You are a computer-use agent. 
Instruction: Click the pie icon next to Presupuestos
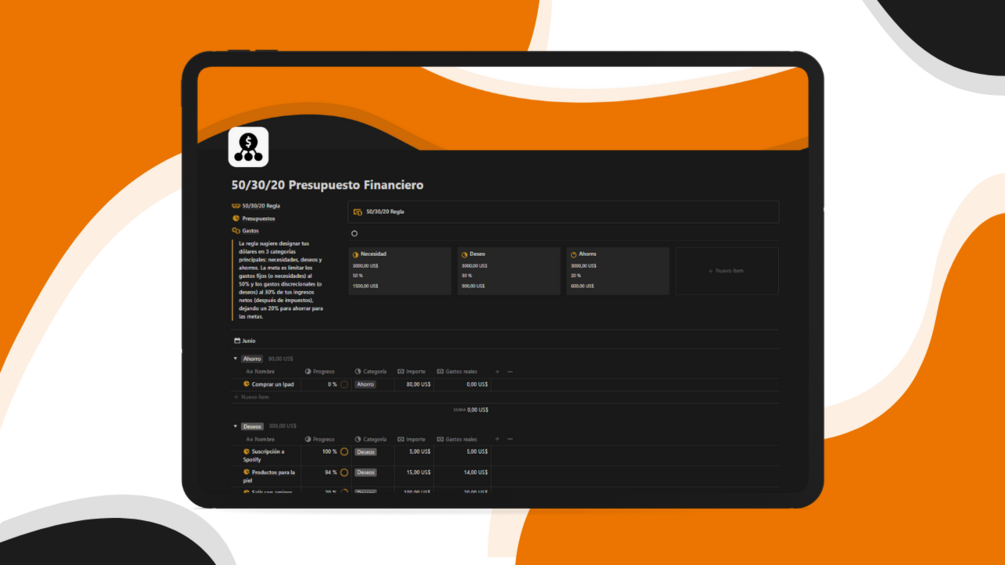coord(236,218)
